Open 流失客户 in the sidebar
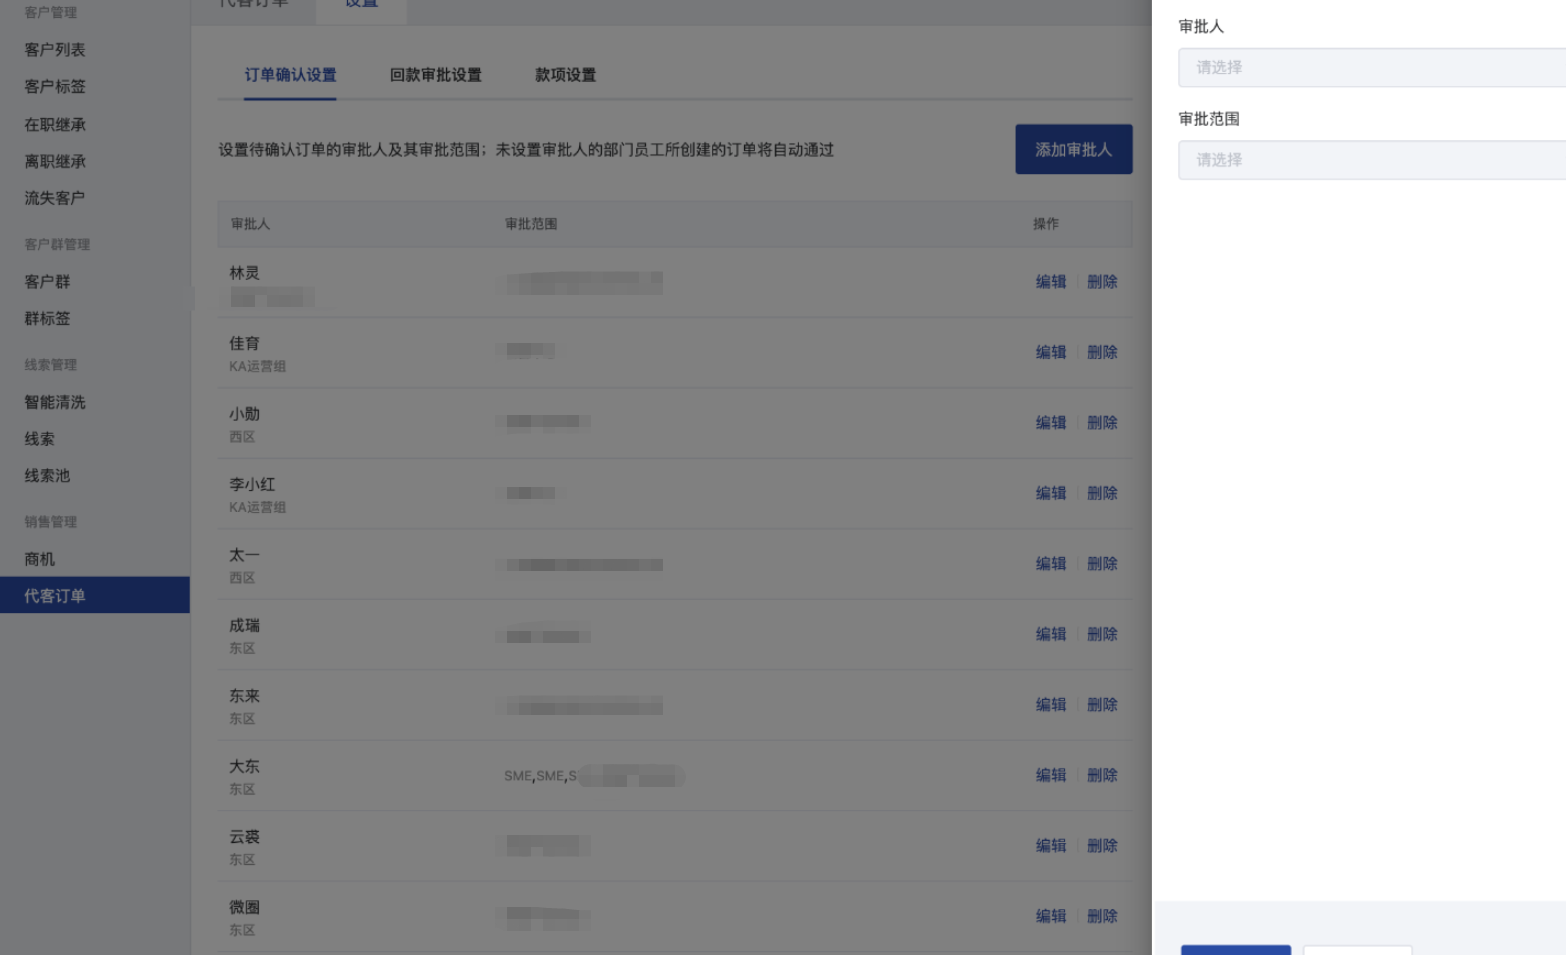 pyautogui.click(x=55, y=198)
